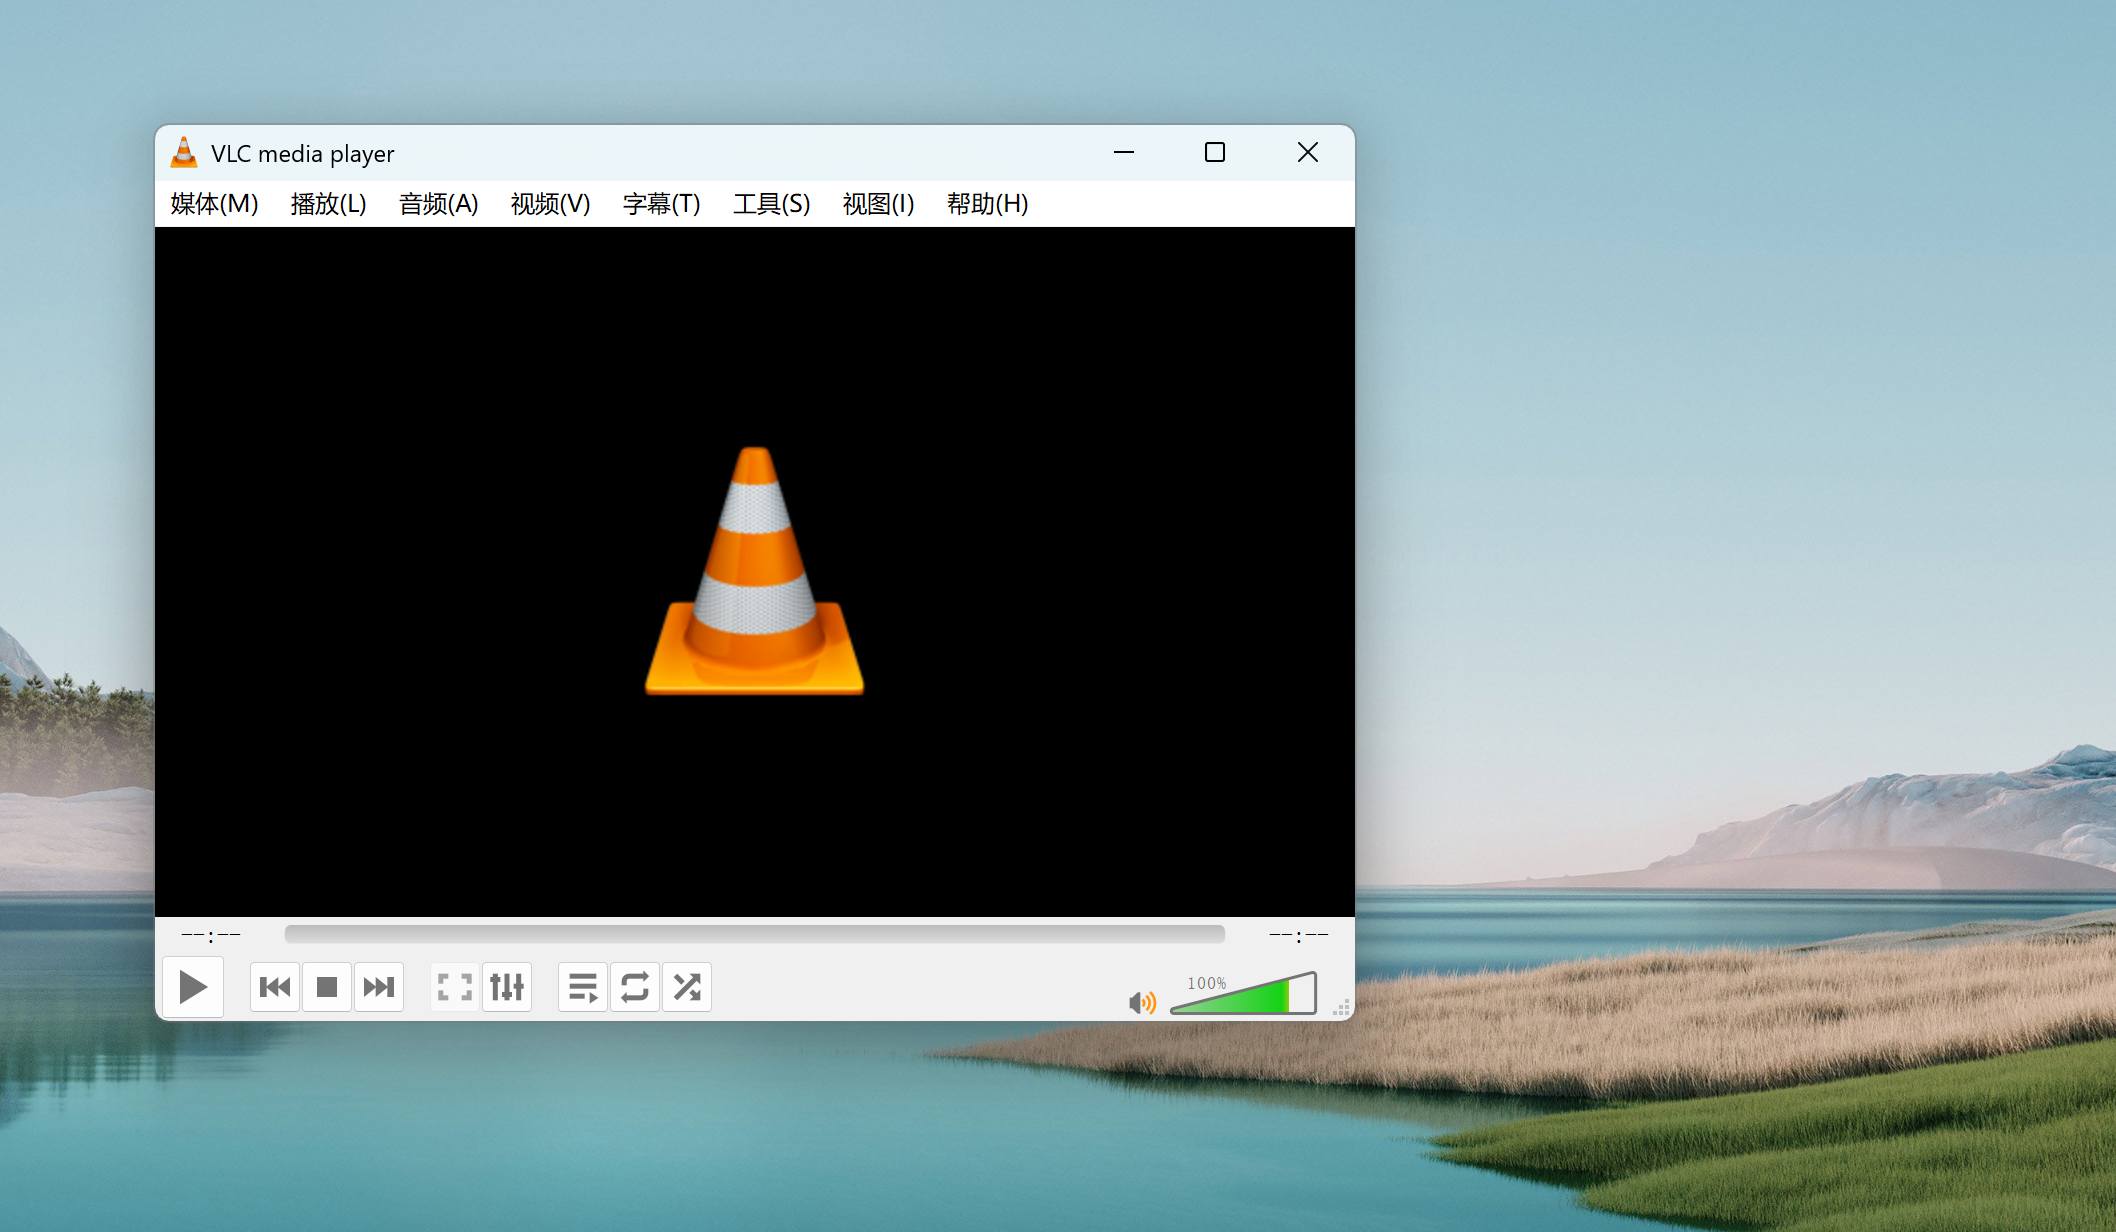Open the 音频(A) menu
This screenshot has height=1232, width=2116.
[x=438, y=204]
